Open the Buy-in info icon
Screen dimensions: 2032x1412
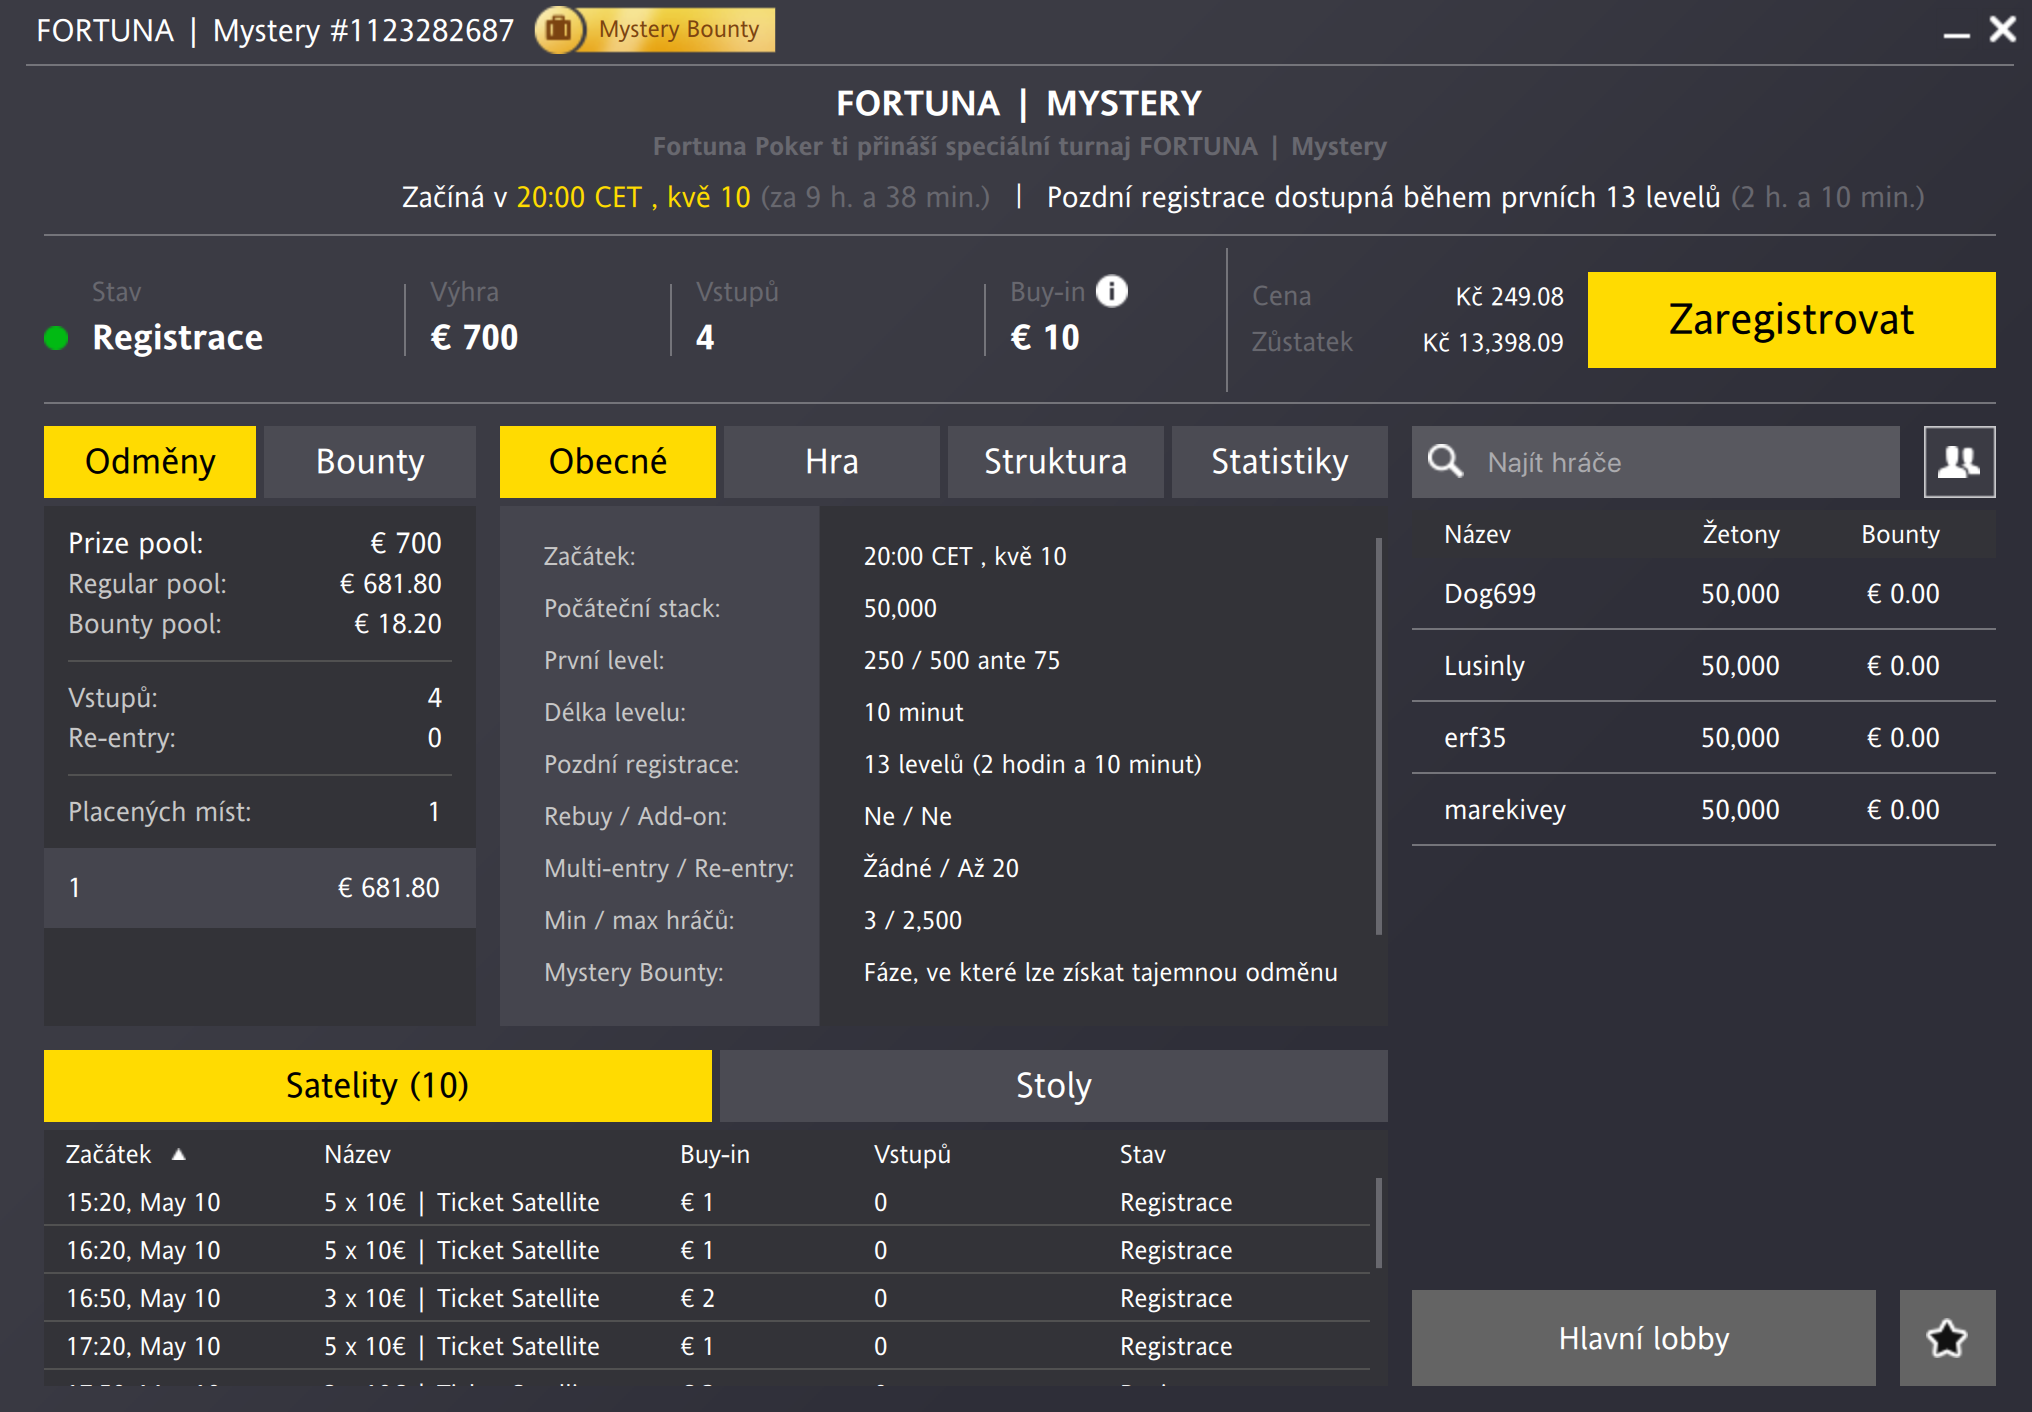(x=1110, y=291)
